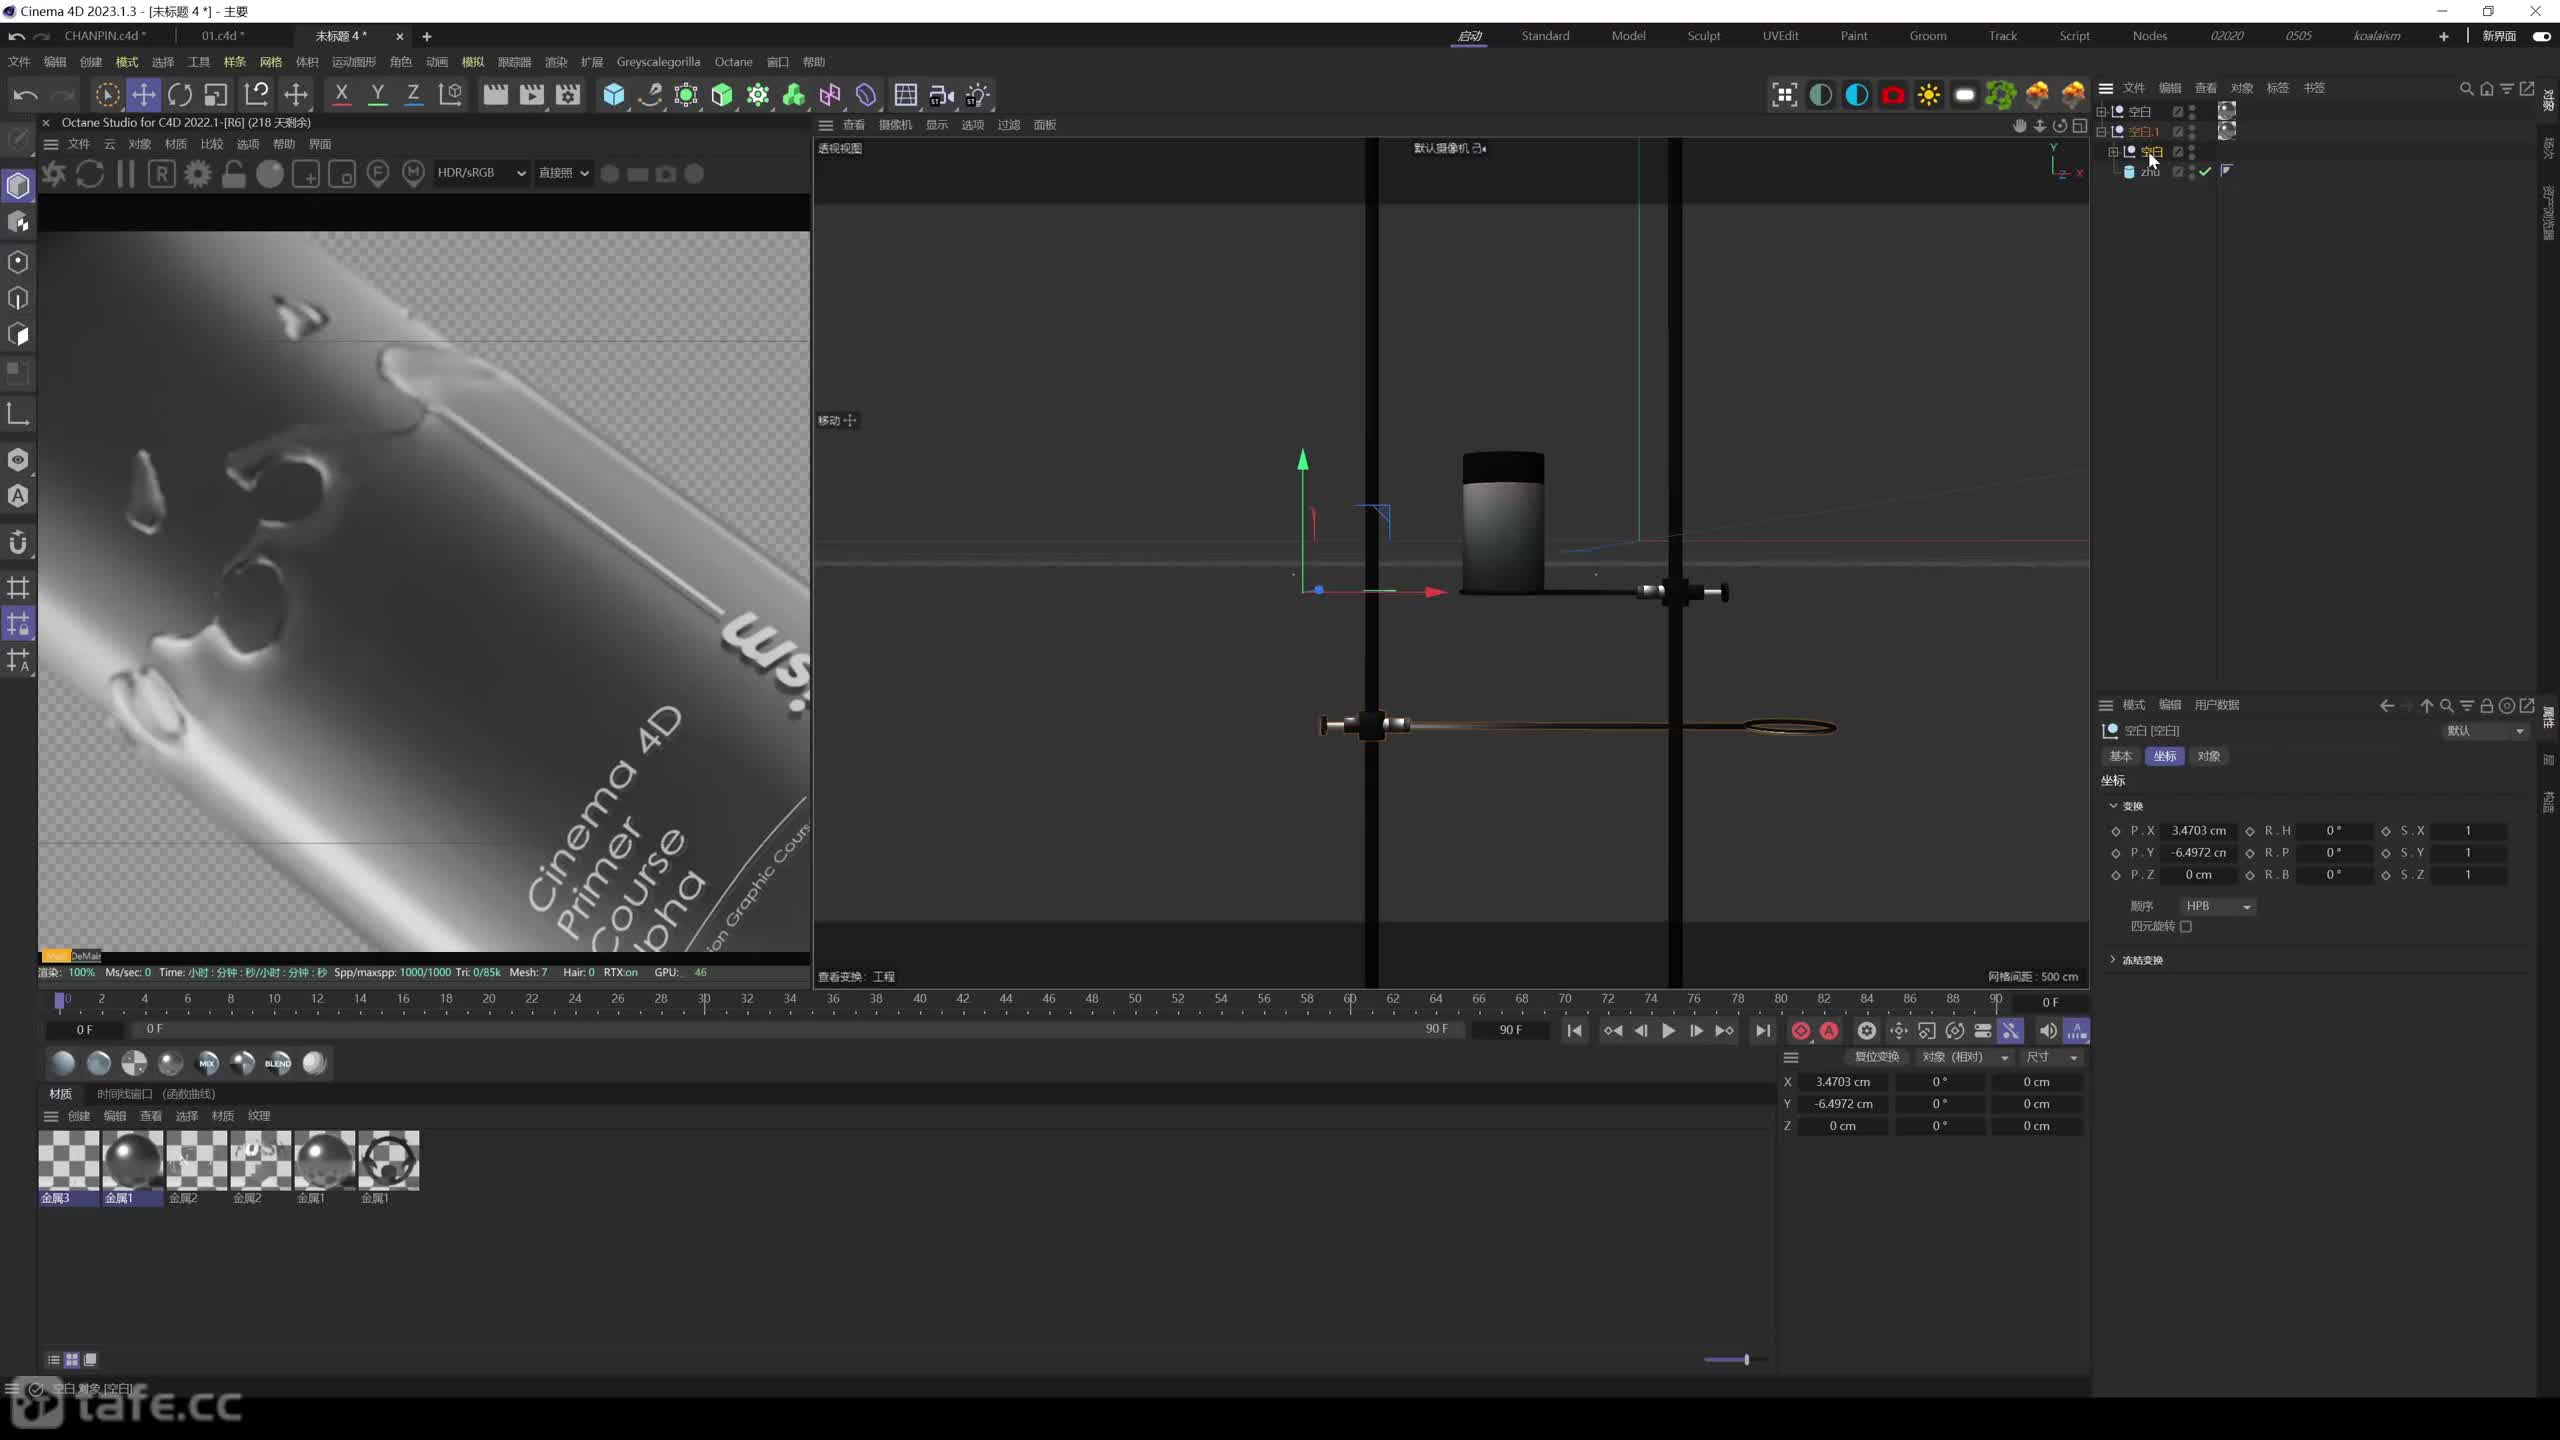Toggle coordinate system world/object switch
The width and height of the screenshot is (2560, 1440).
click(x=451, y=95)
